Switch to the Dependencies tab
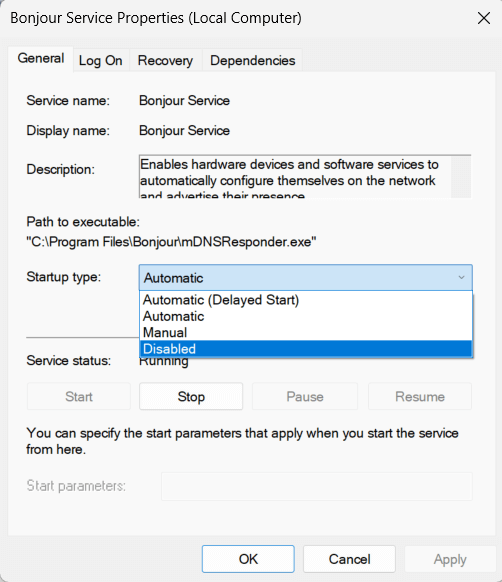 [252, 61]
